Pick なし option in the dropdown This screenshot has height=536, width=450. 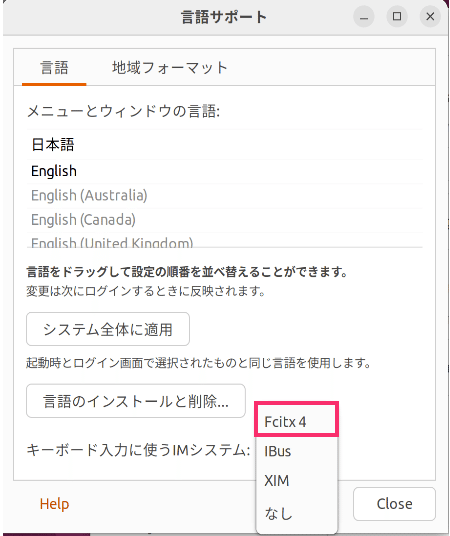296,513
